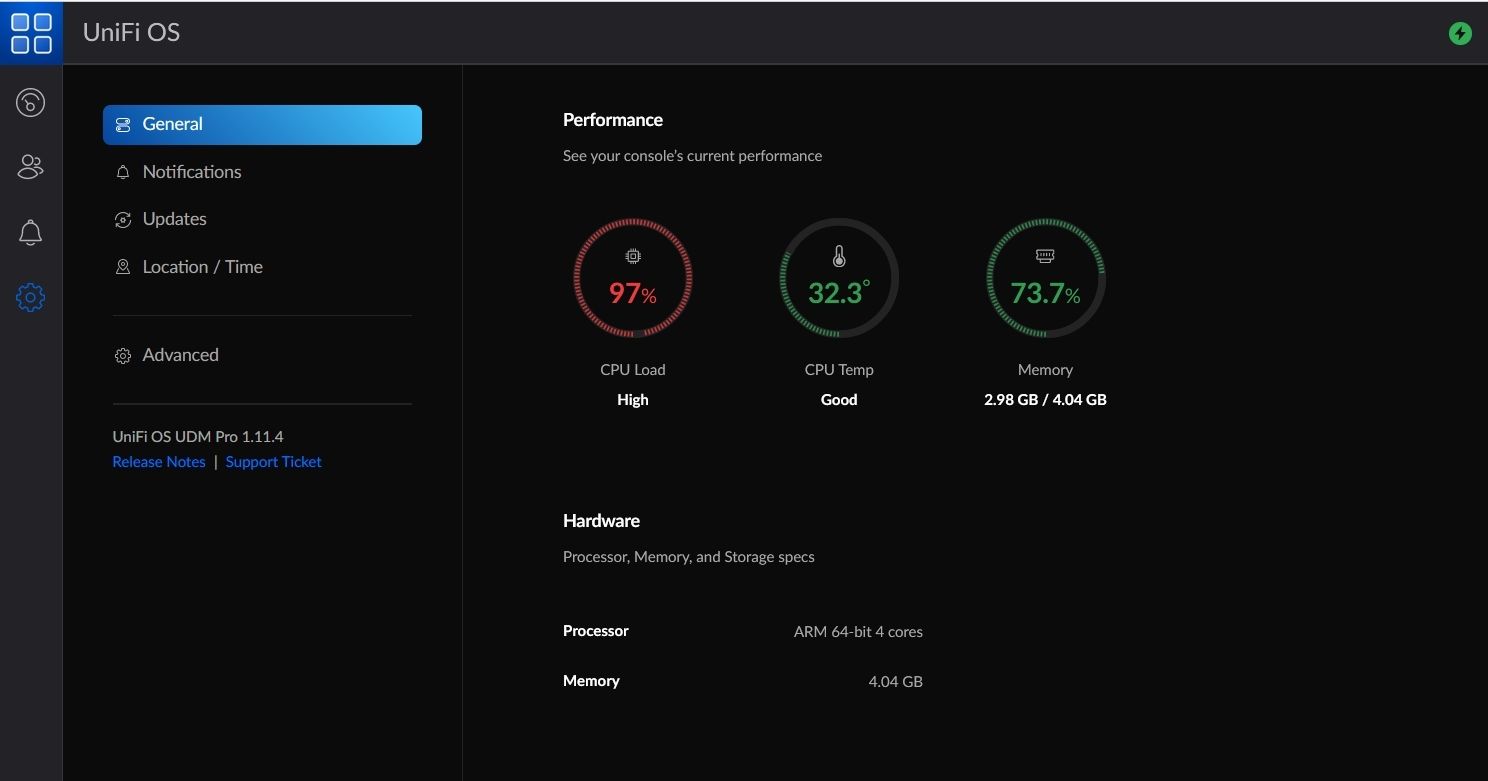Open the Location / Time section
The height and width of the screenshot is (781, 1488).
click(203, 267)
